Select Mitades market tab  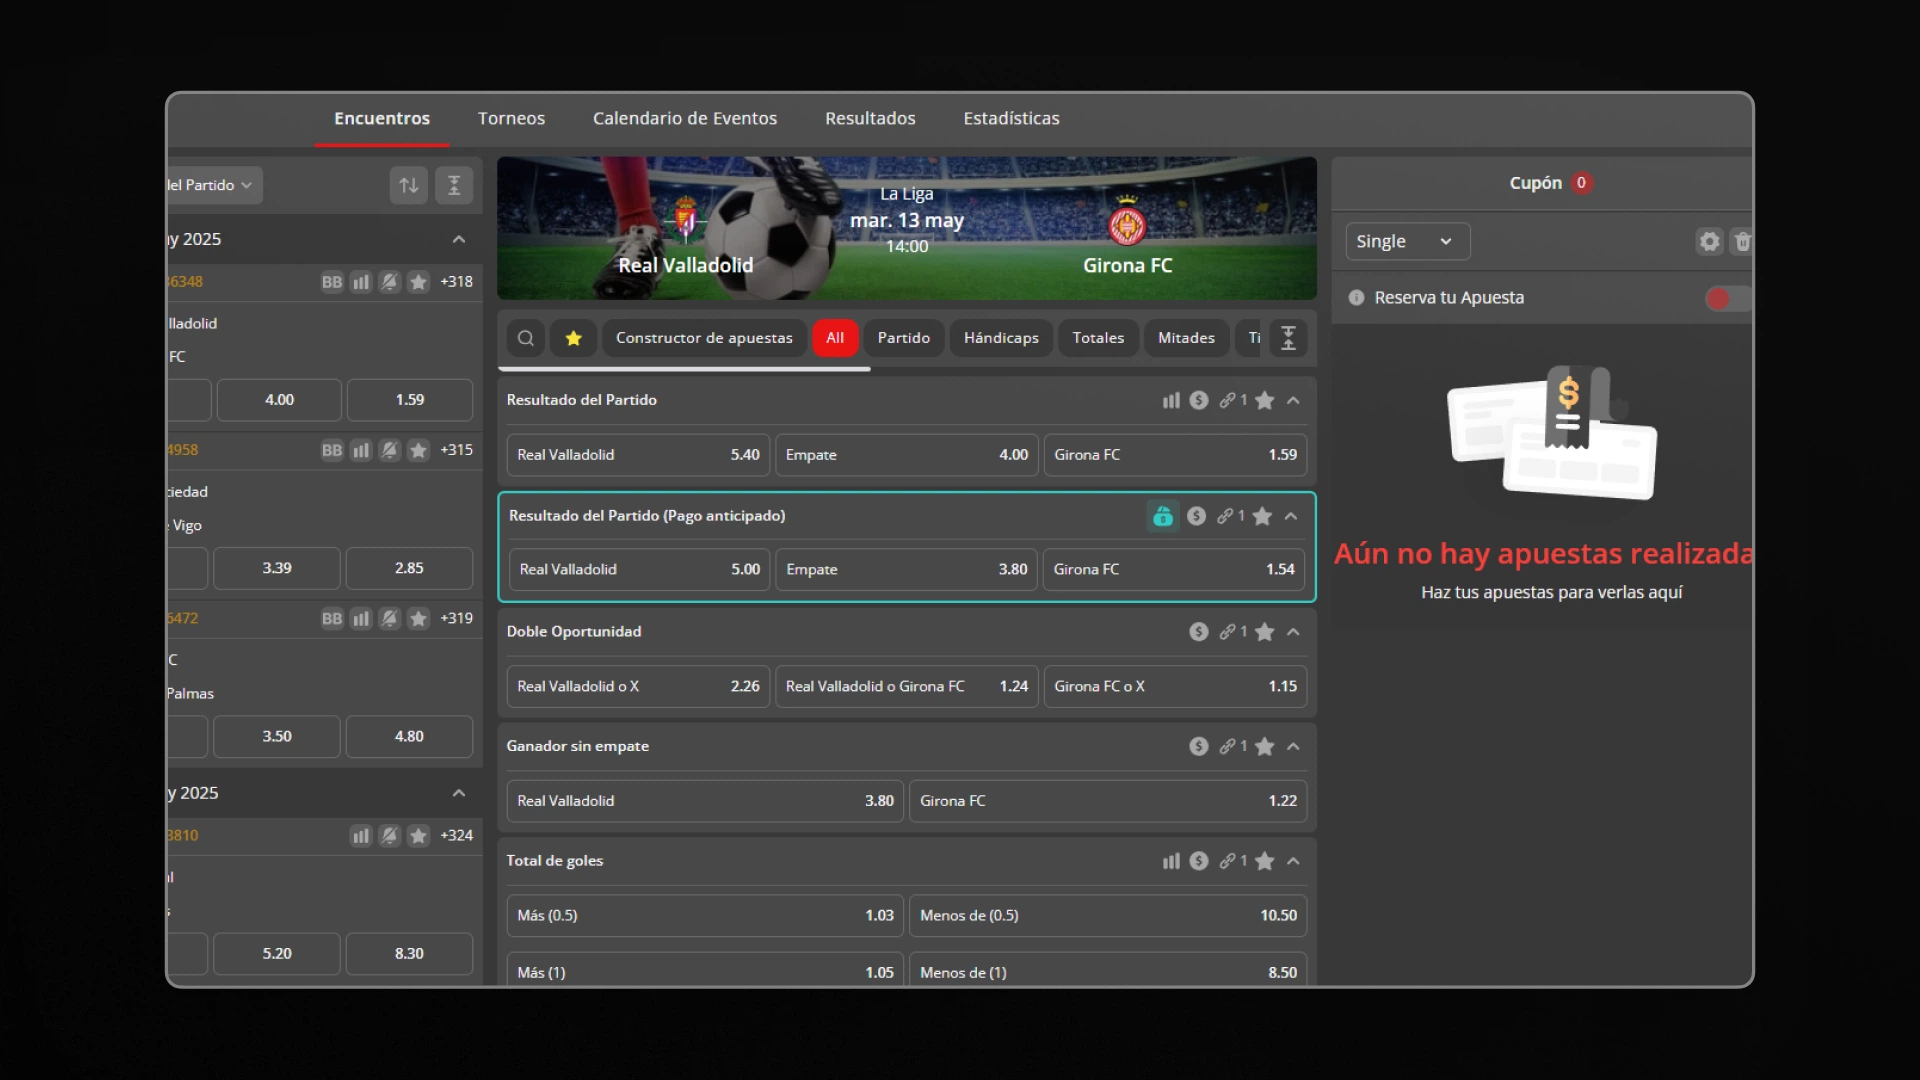(x=1186, y=338)
